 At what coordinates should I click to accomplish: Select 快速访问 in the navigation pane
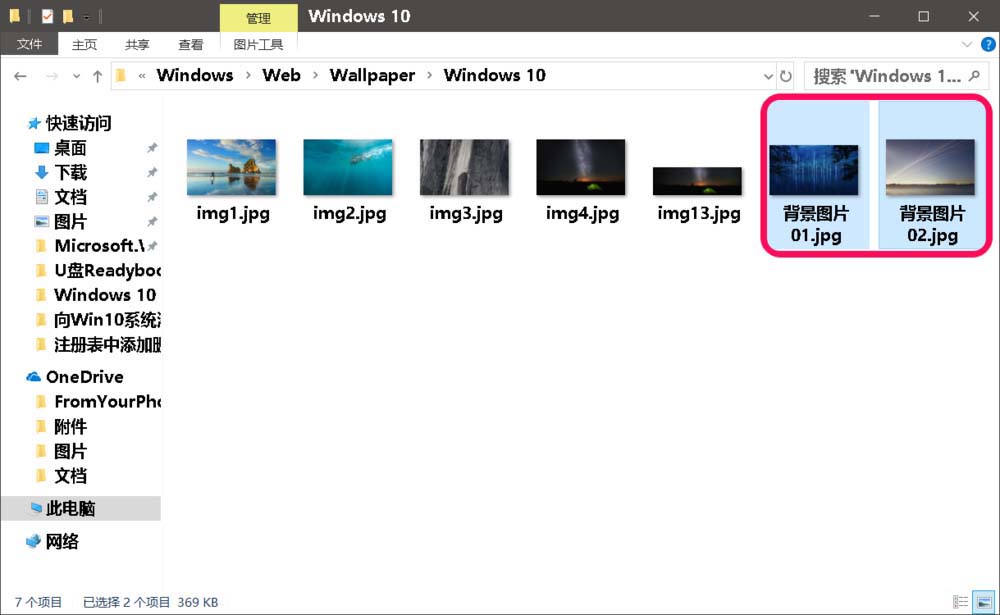[x=78, y=122]
